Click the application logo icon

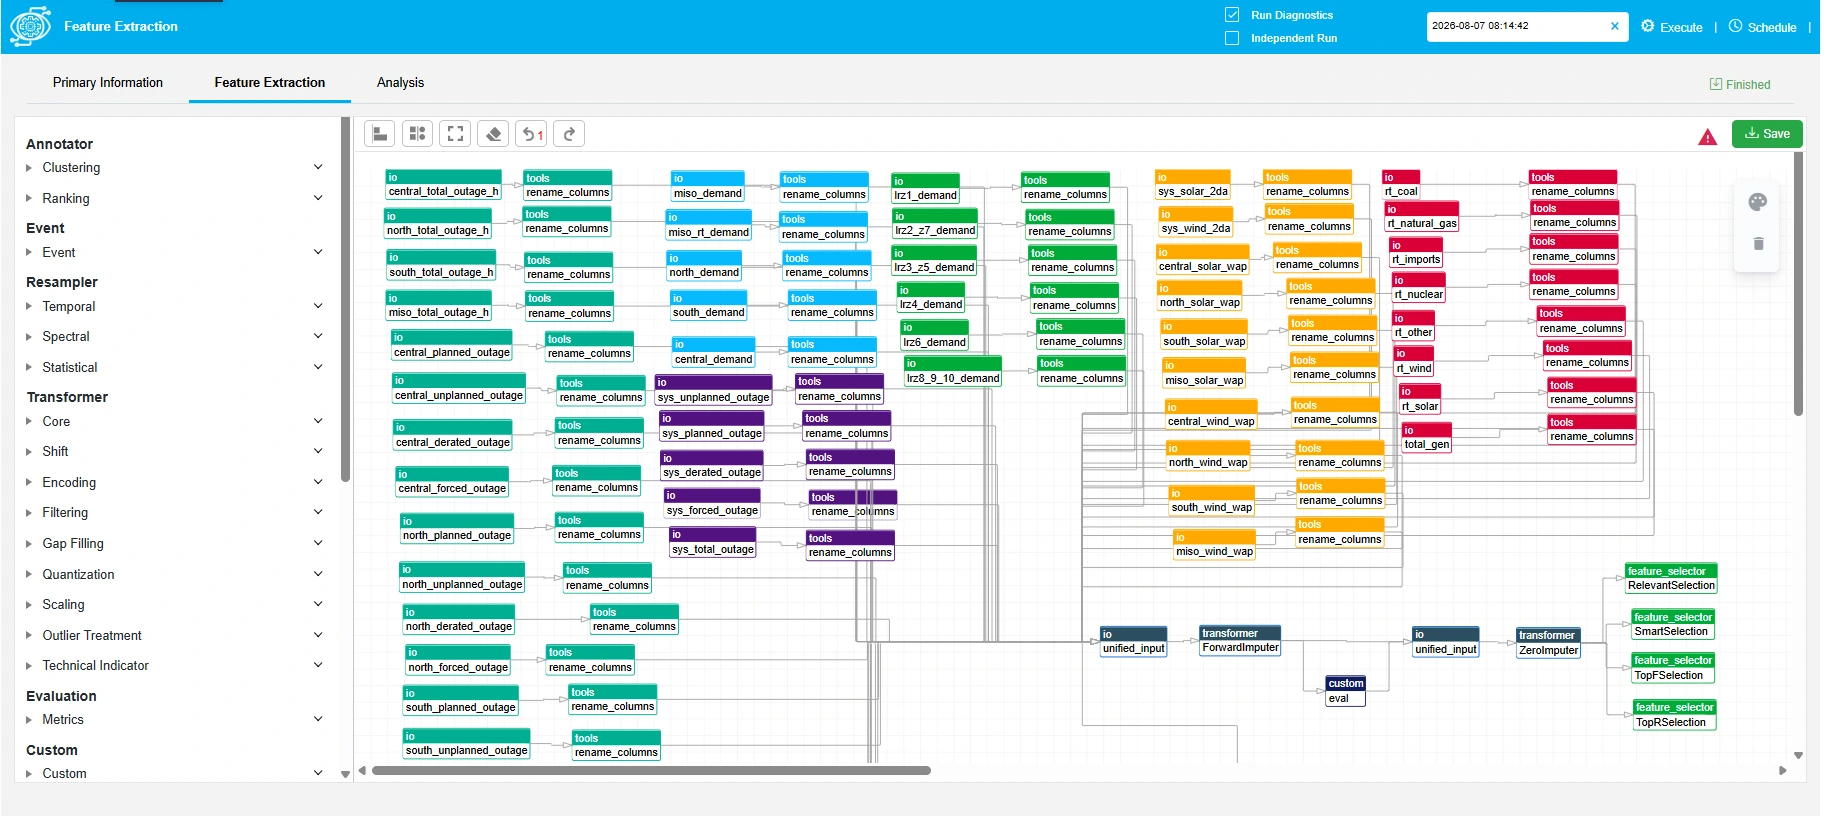point(30,27)
